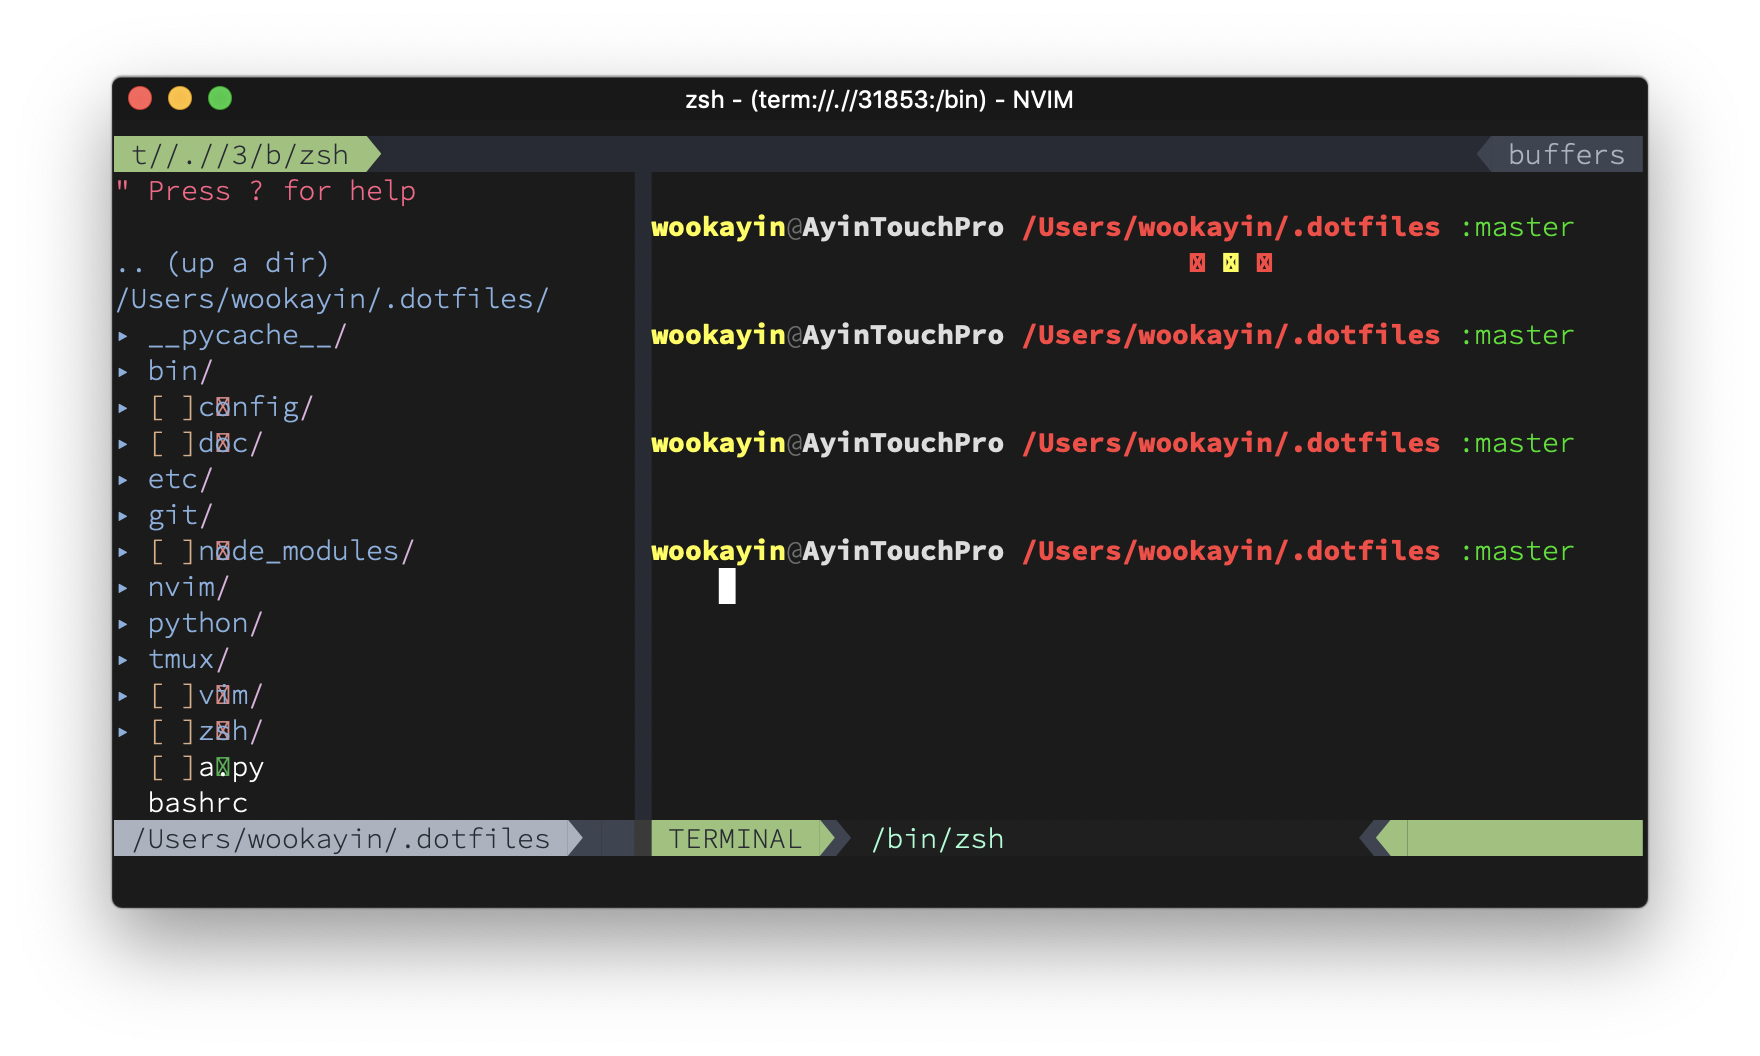
Task: Expand the bin folder arrow
Action: pos(123,372)
